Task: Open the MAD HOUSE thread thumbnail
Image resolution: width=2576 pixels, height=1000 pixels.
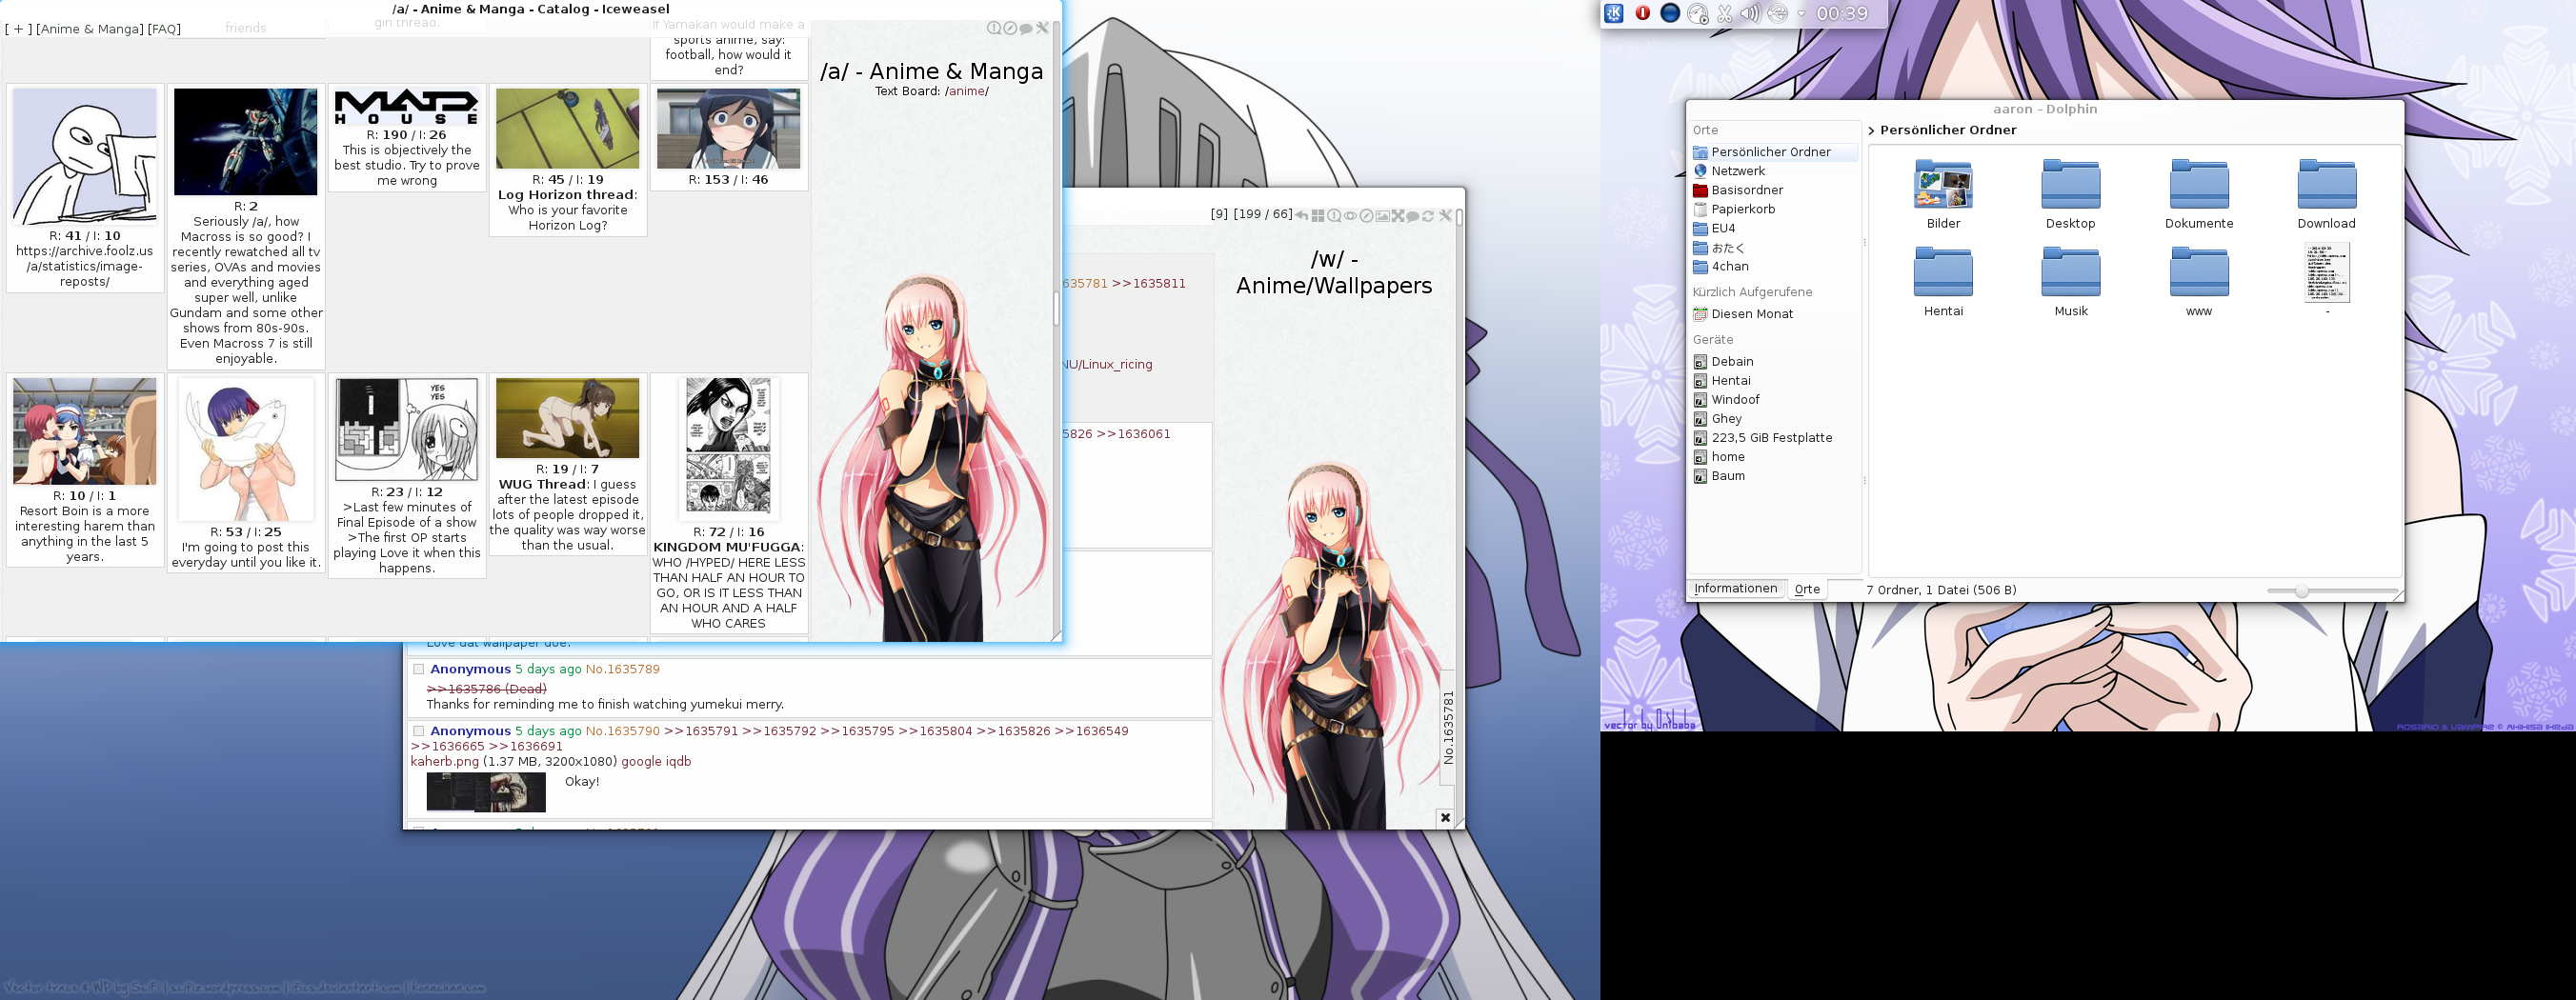Action: (x=406, y=107)
